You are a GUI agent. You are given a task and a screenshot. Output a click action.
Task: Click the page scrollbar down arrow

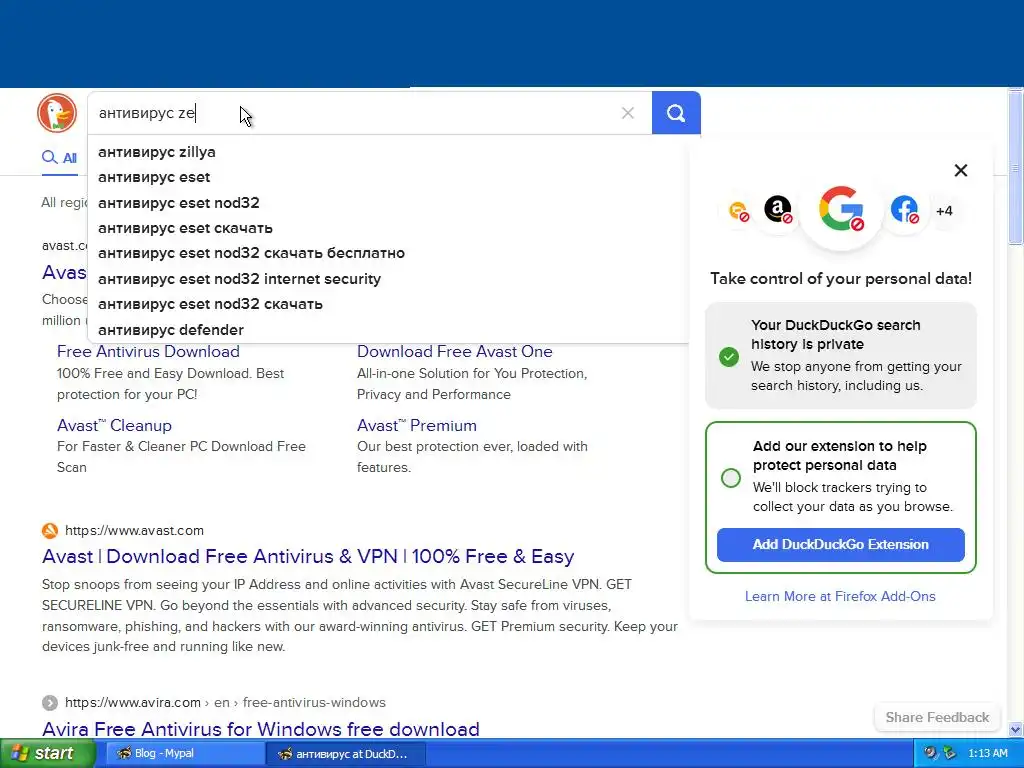click(x=1016, y=729)
